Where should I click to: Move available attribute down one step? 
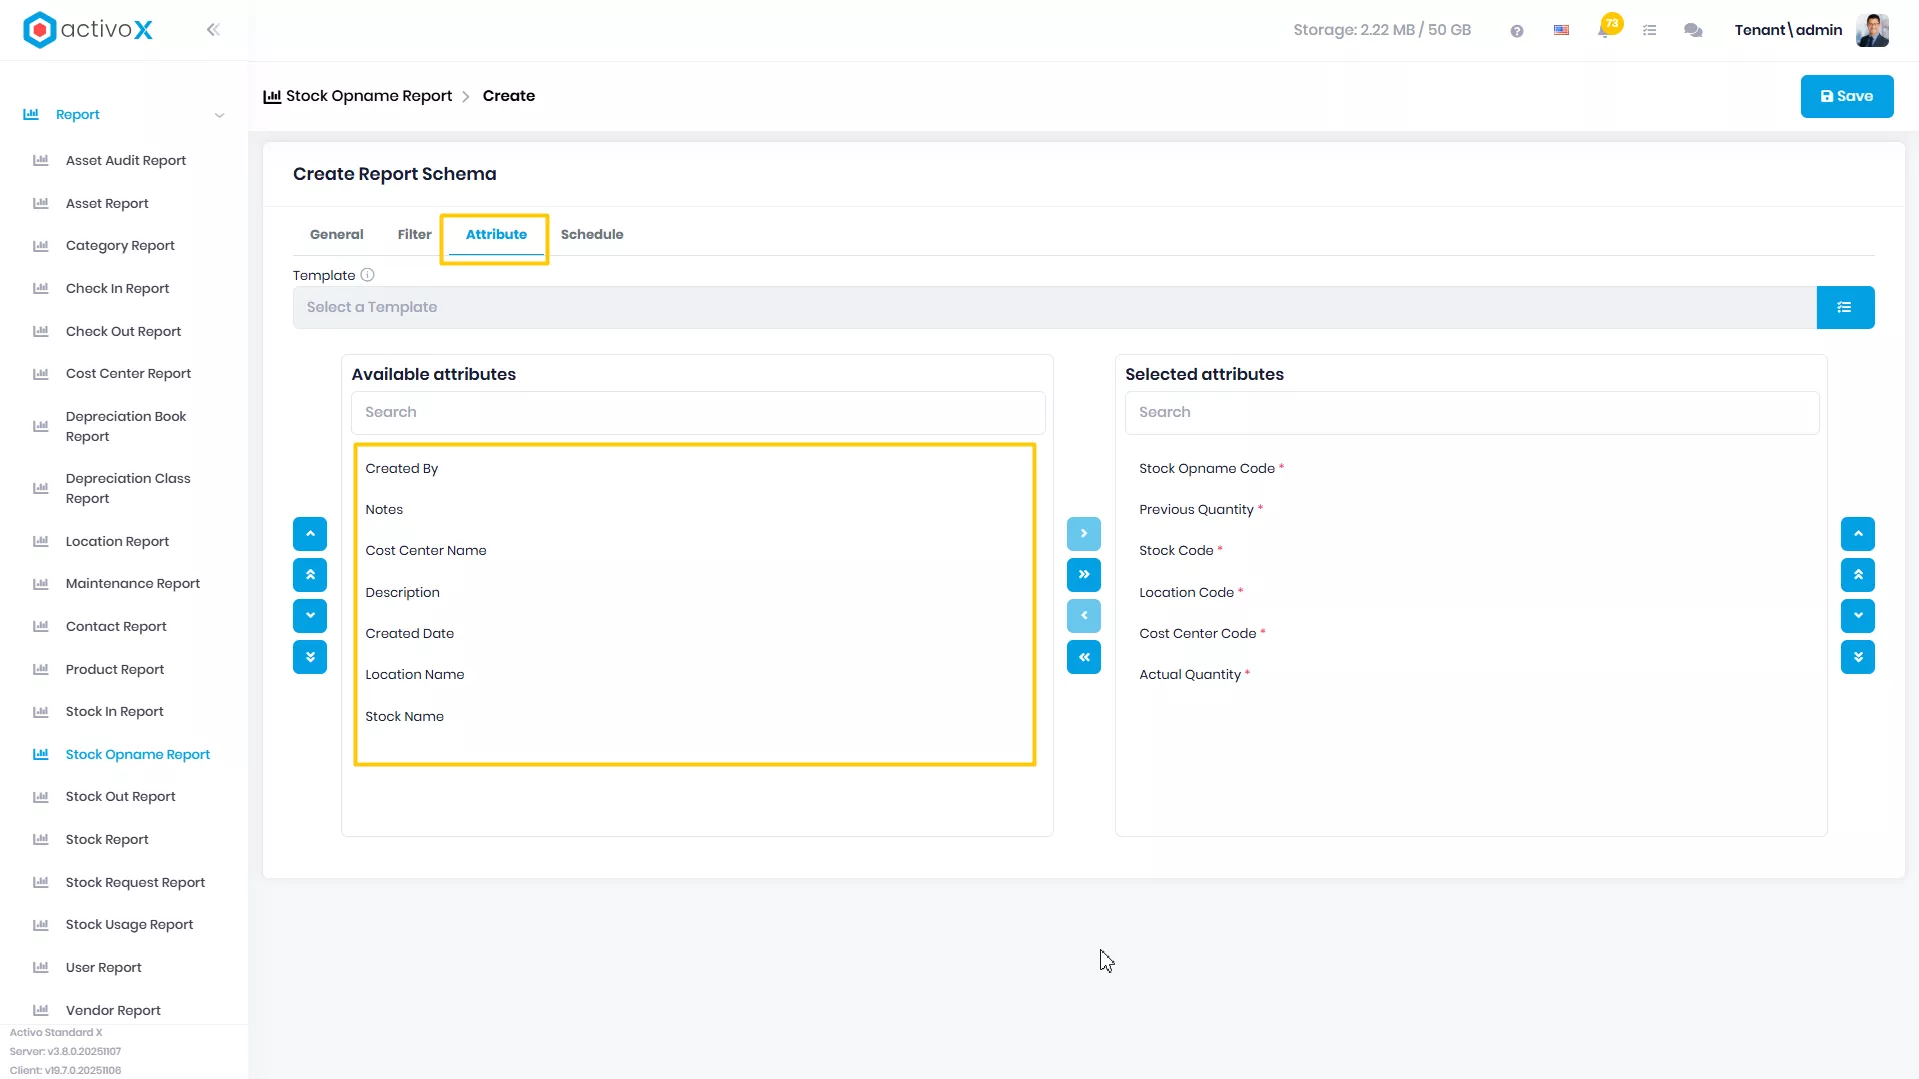[310, 616]
